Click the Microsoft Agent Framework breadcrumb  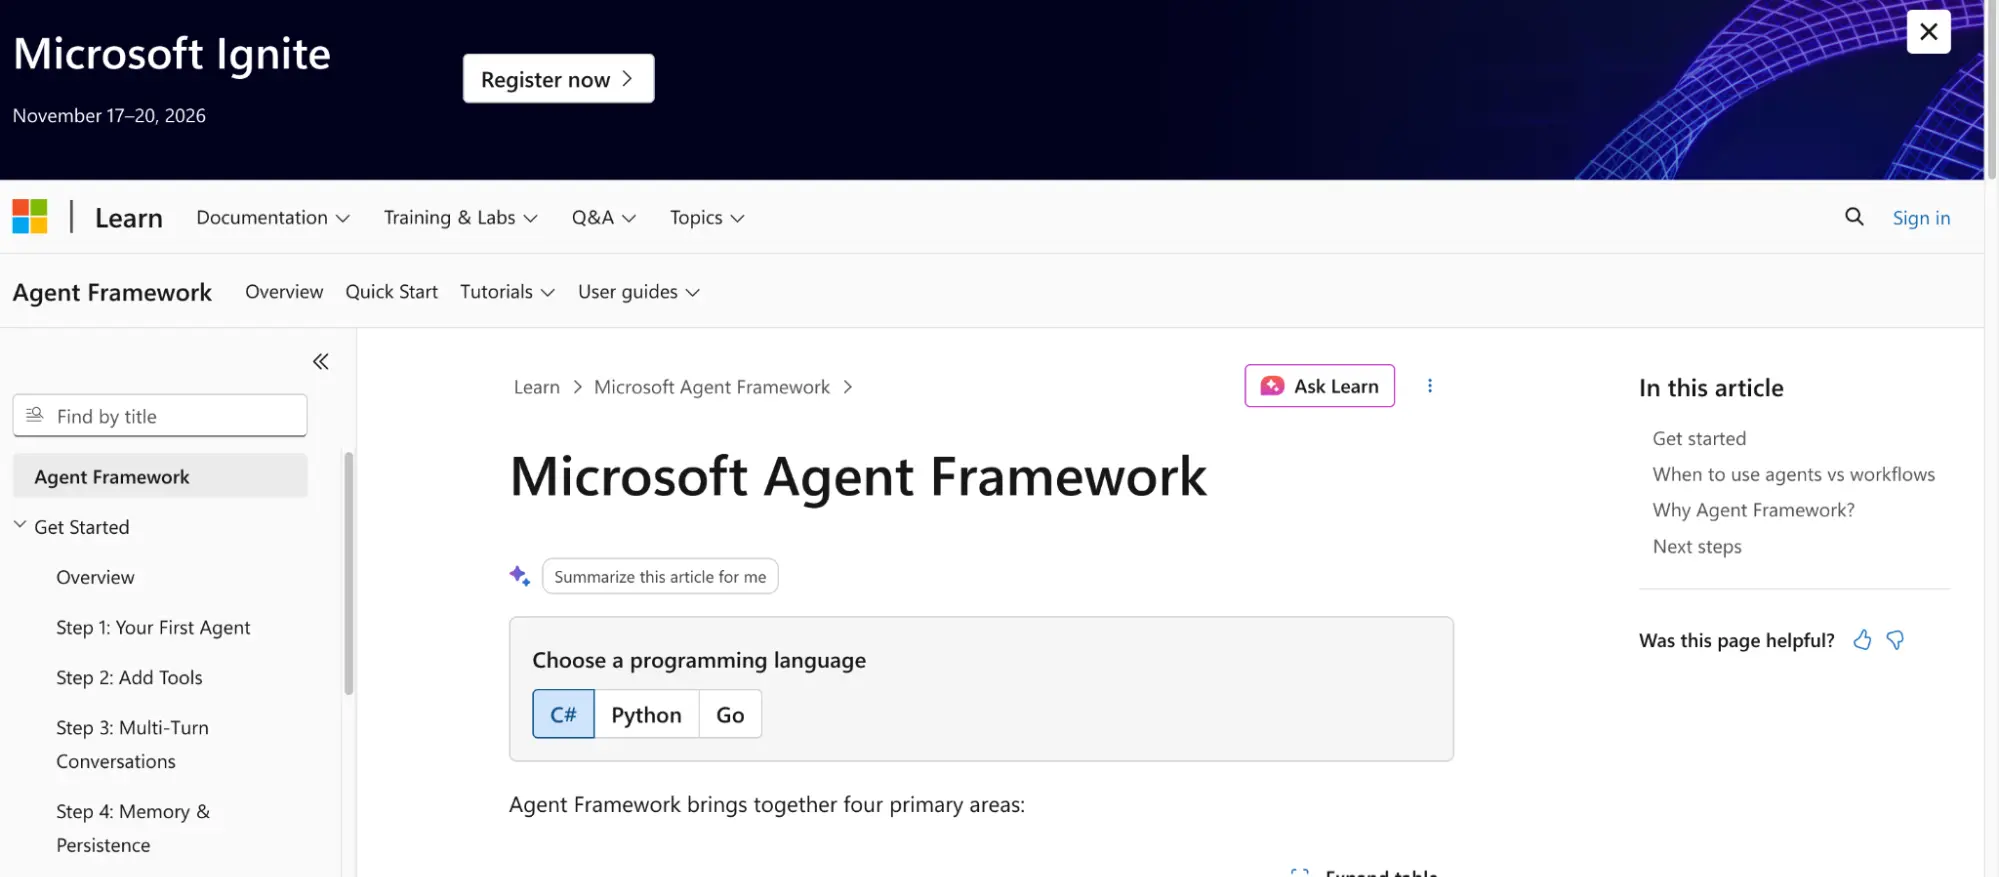712,387
